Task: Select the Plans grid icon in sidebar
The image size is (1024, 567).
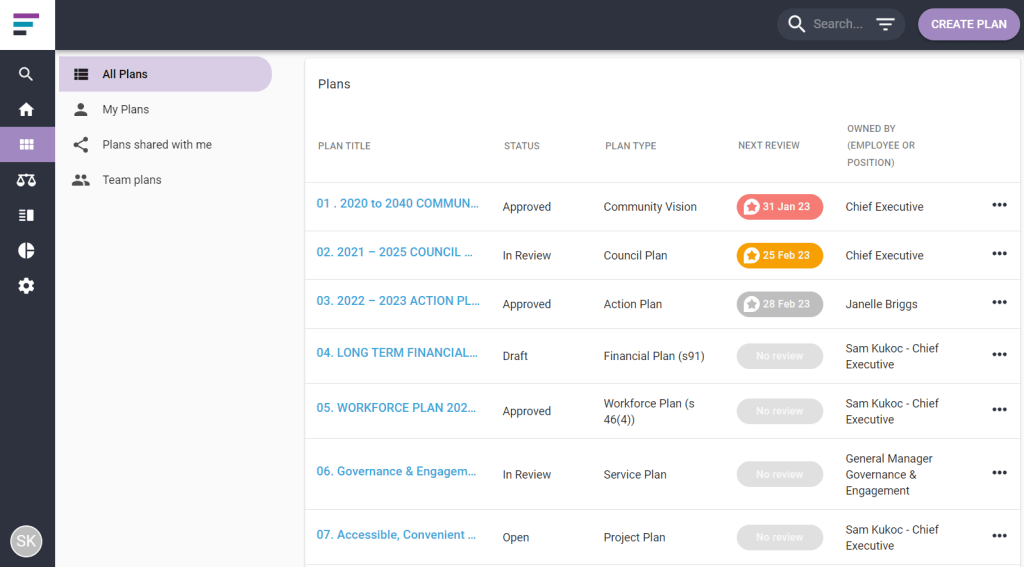Action: 26,144
